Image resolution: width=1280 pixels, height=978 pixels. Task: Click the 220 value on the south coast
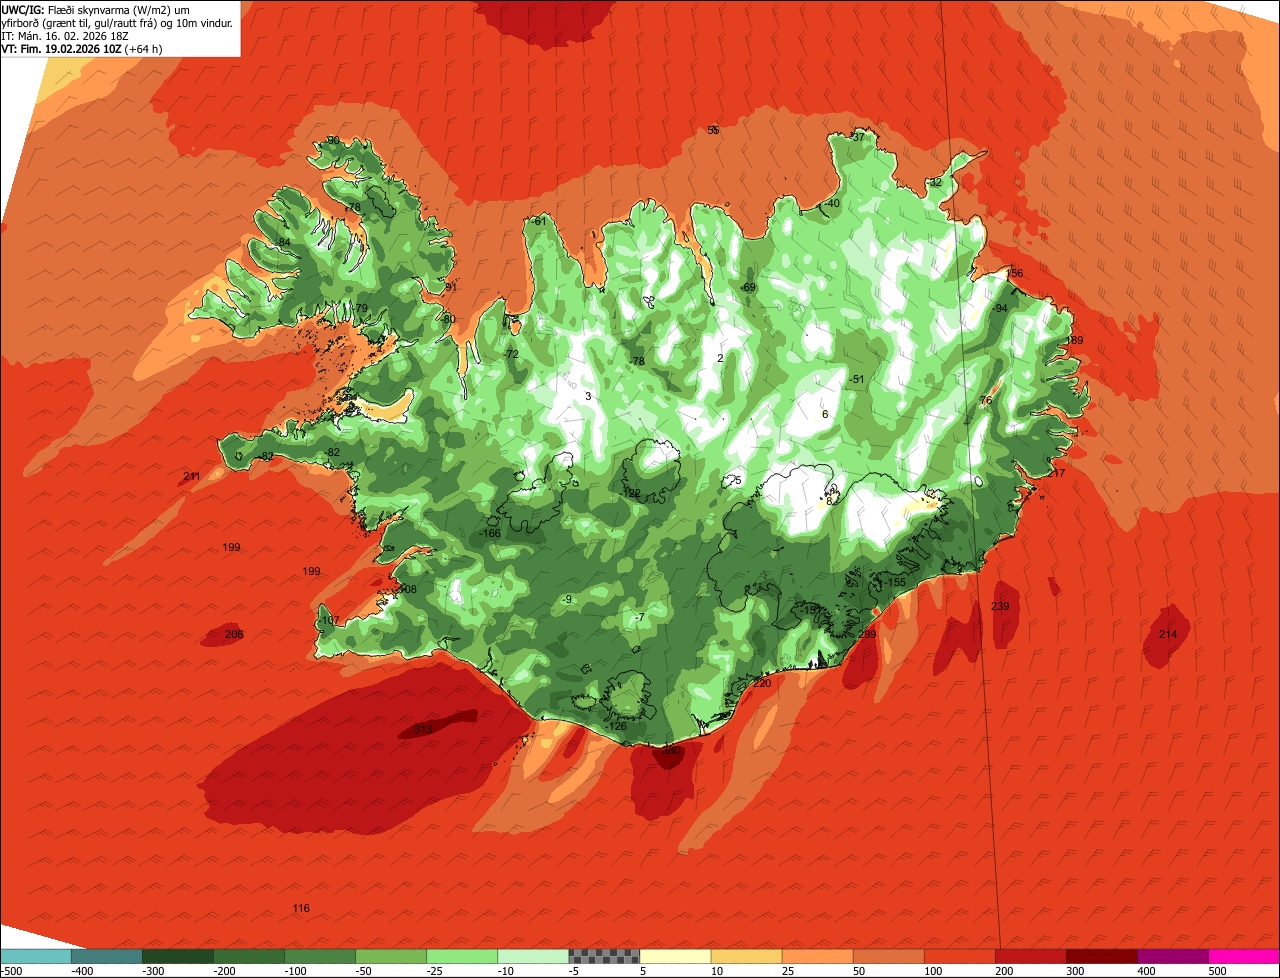pos(762,683)
